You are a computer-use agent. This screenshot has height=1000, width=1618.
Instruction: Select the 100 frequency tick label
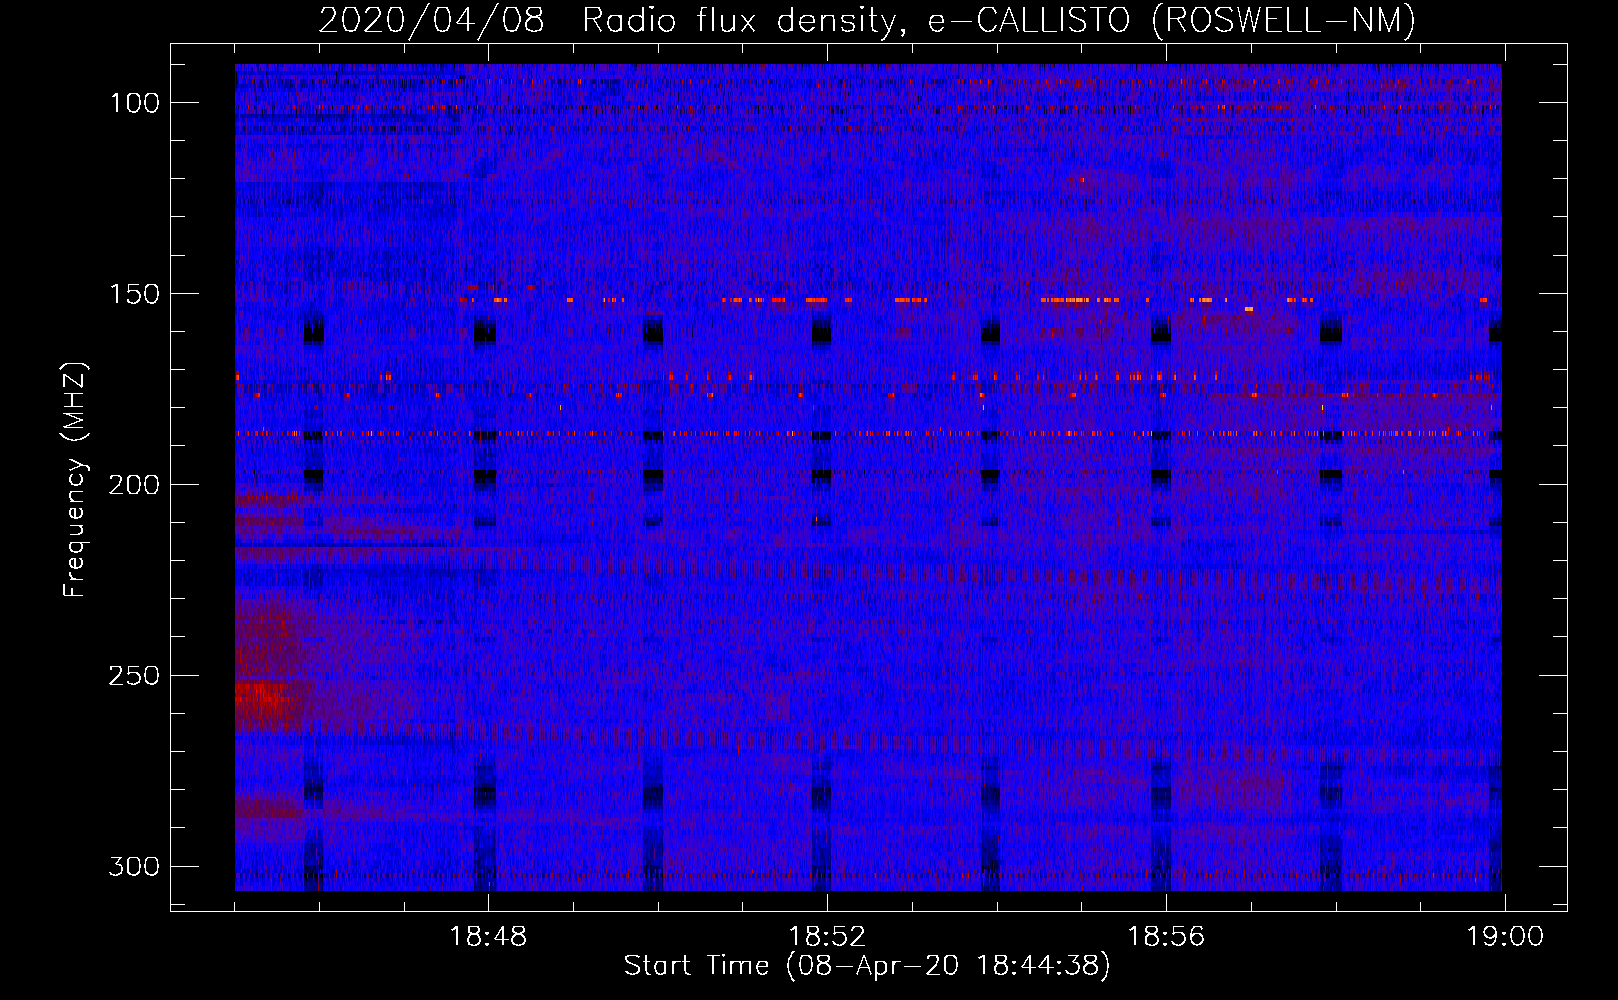134,103
